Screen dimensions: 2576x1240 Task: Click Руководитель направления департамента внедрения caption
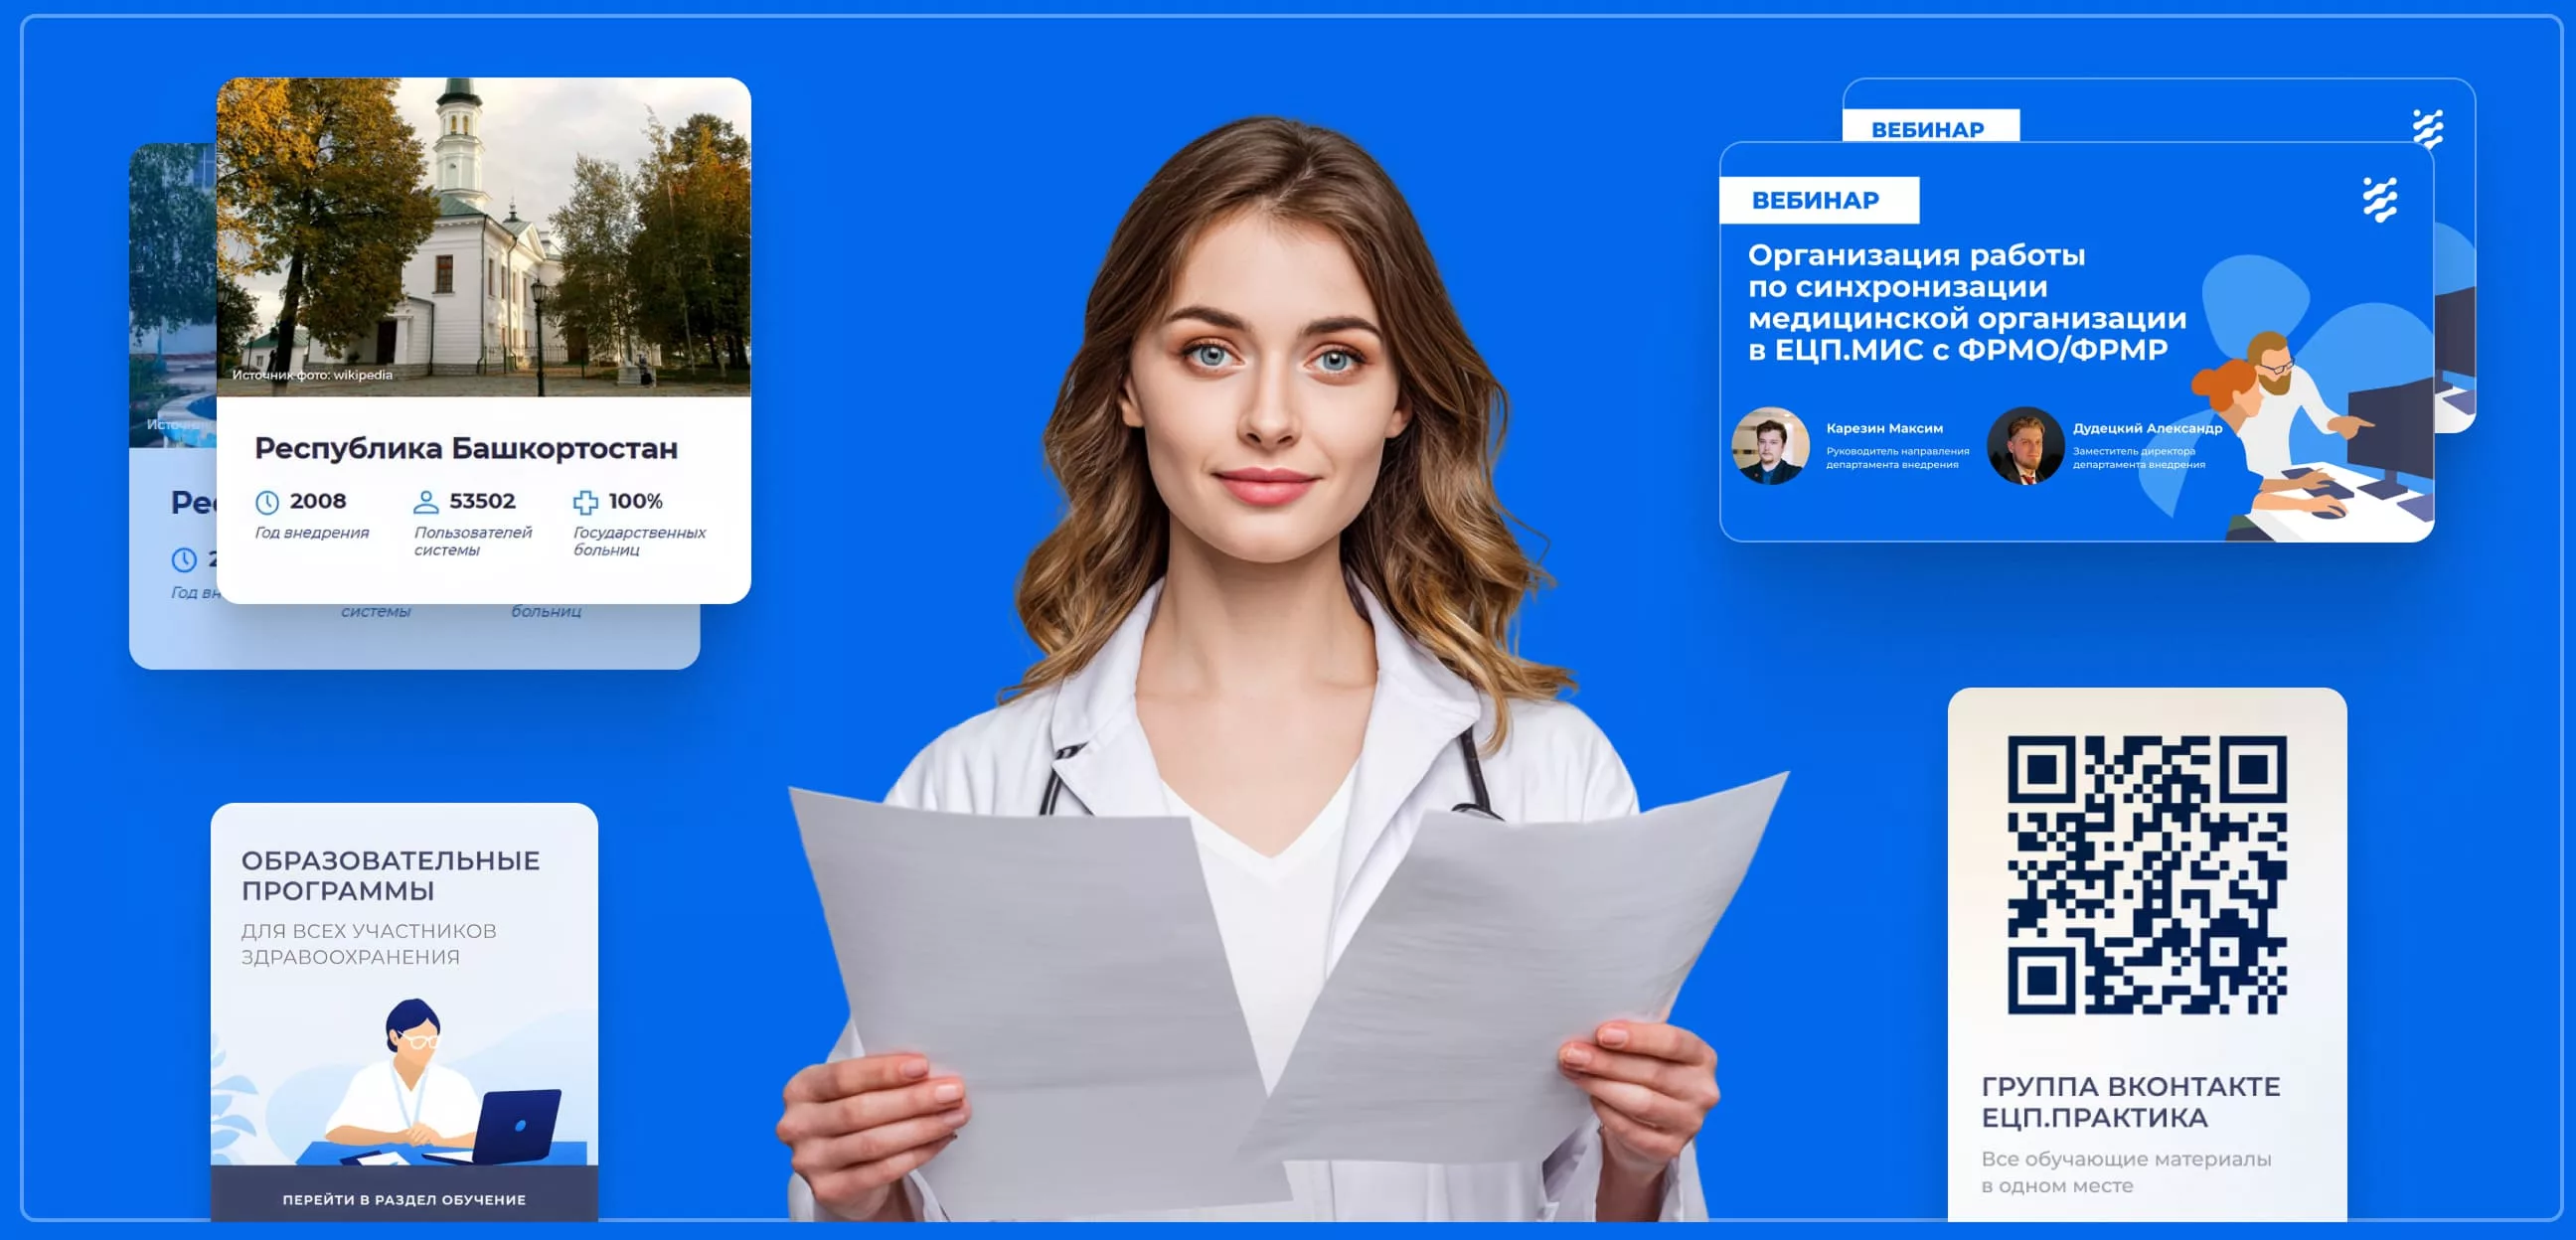coord(1897,457)
